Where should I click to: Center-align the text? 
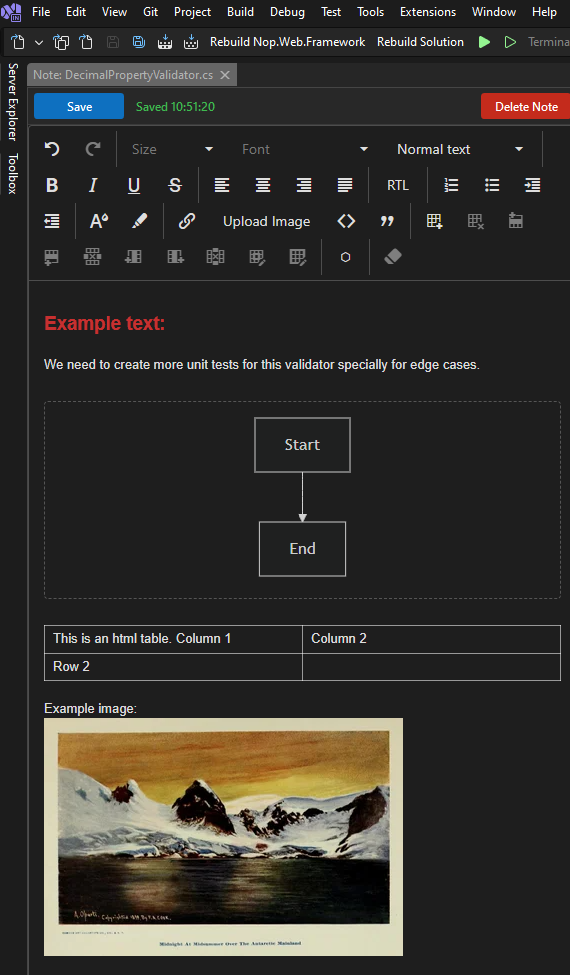pyautogui.click(x=263, y=185)
